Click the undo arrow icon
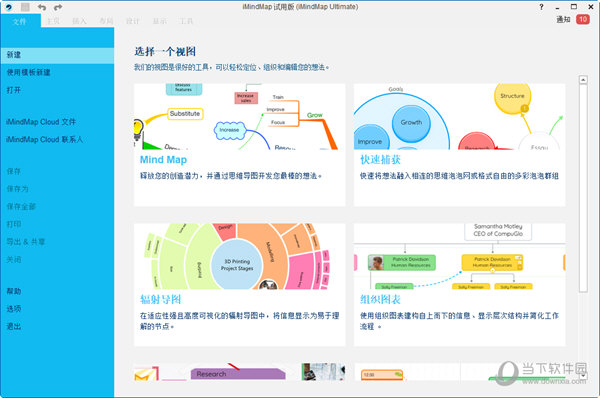Screen dimensions: 600x398 [x=42, y=7]
